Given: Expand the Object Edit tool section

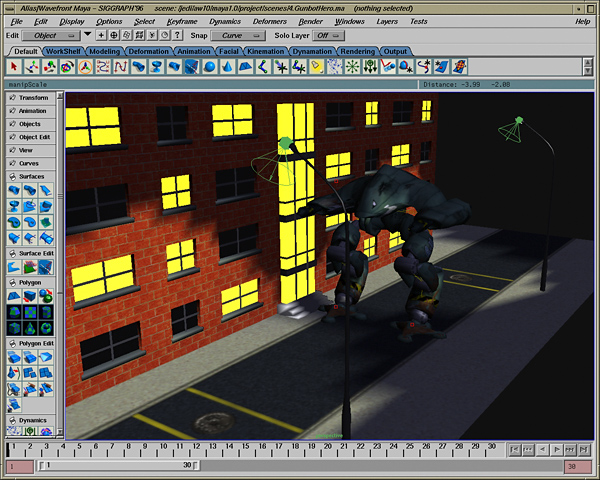Looking at the screenshot, I should click(x=31, y=137).
